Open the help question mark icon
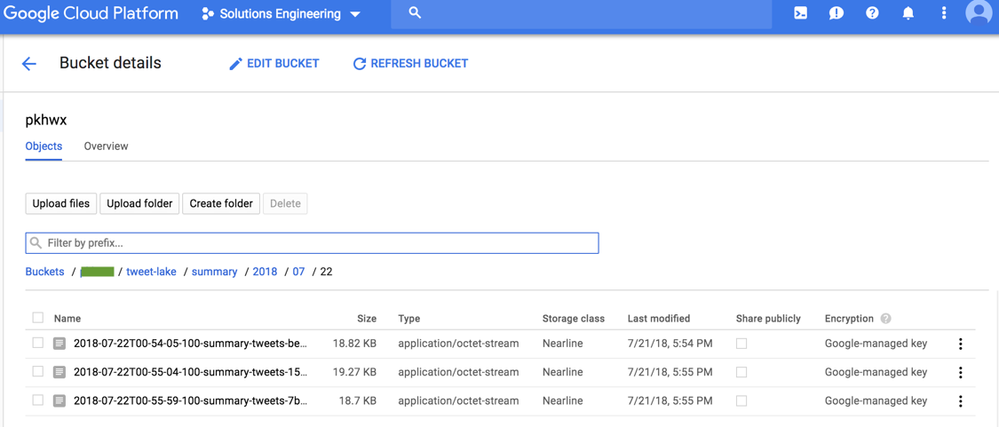This screenshot has width=999, height=427. pos(872,14)
